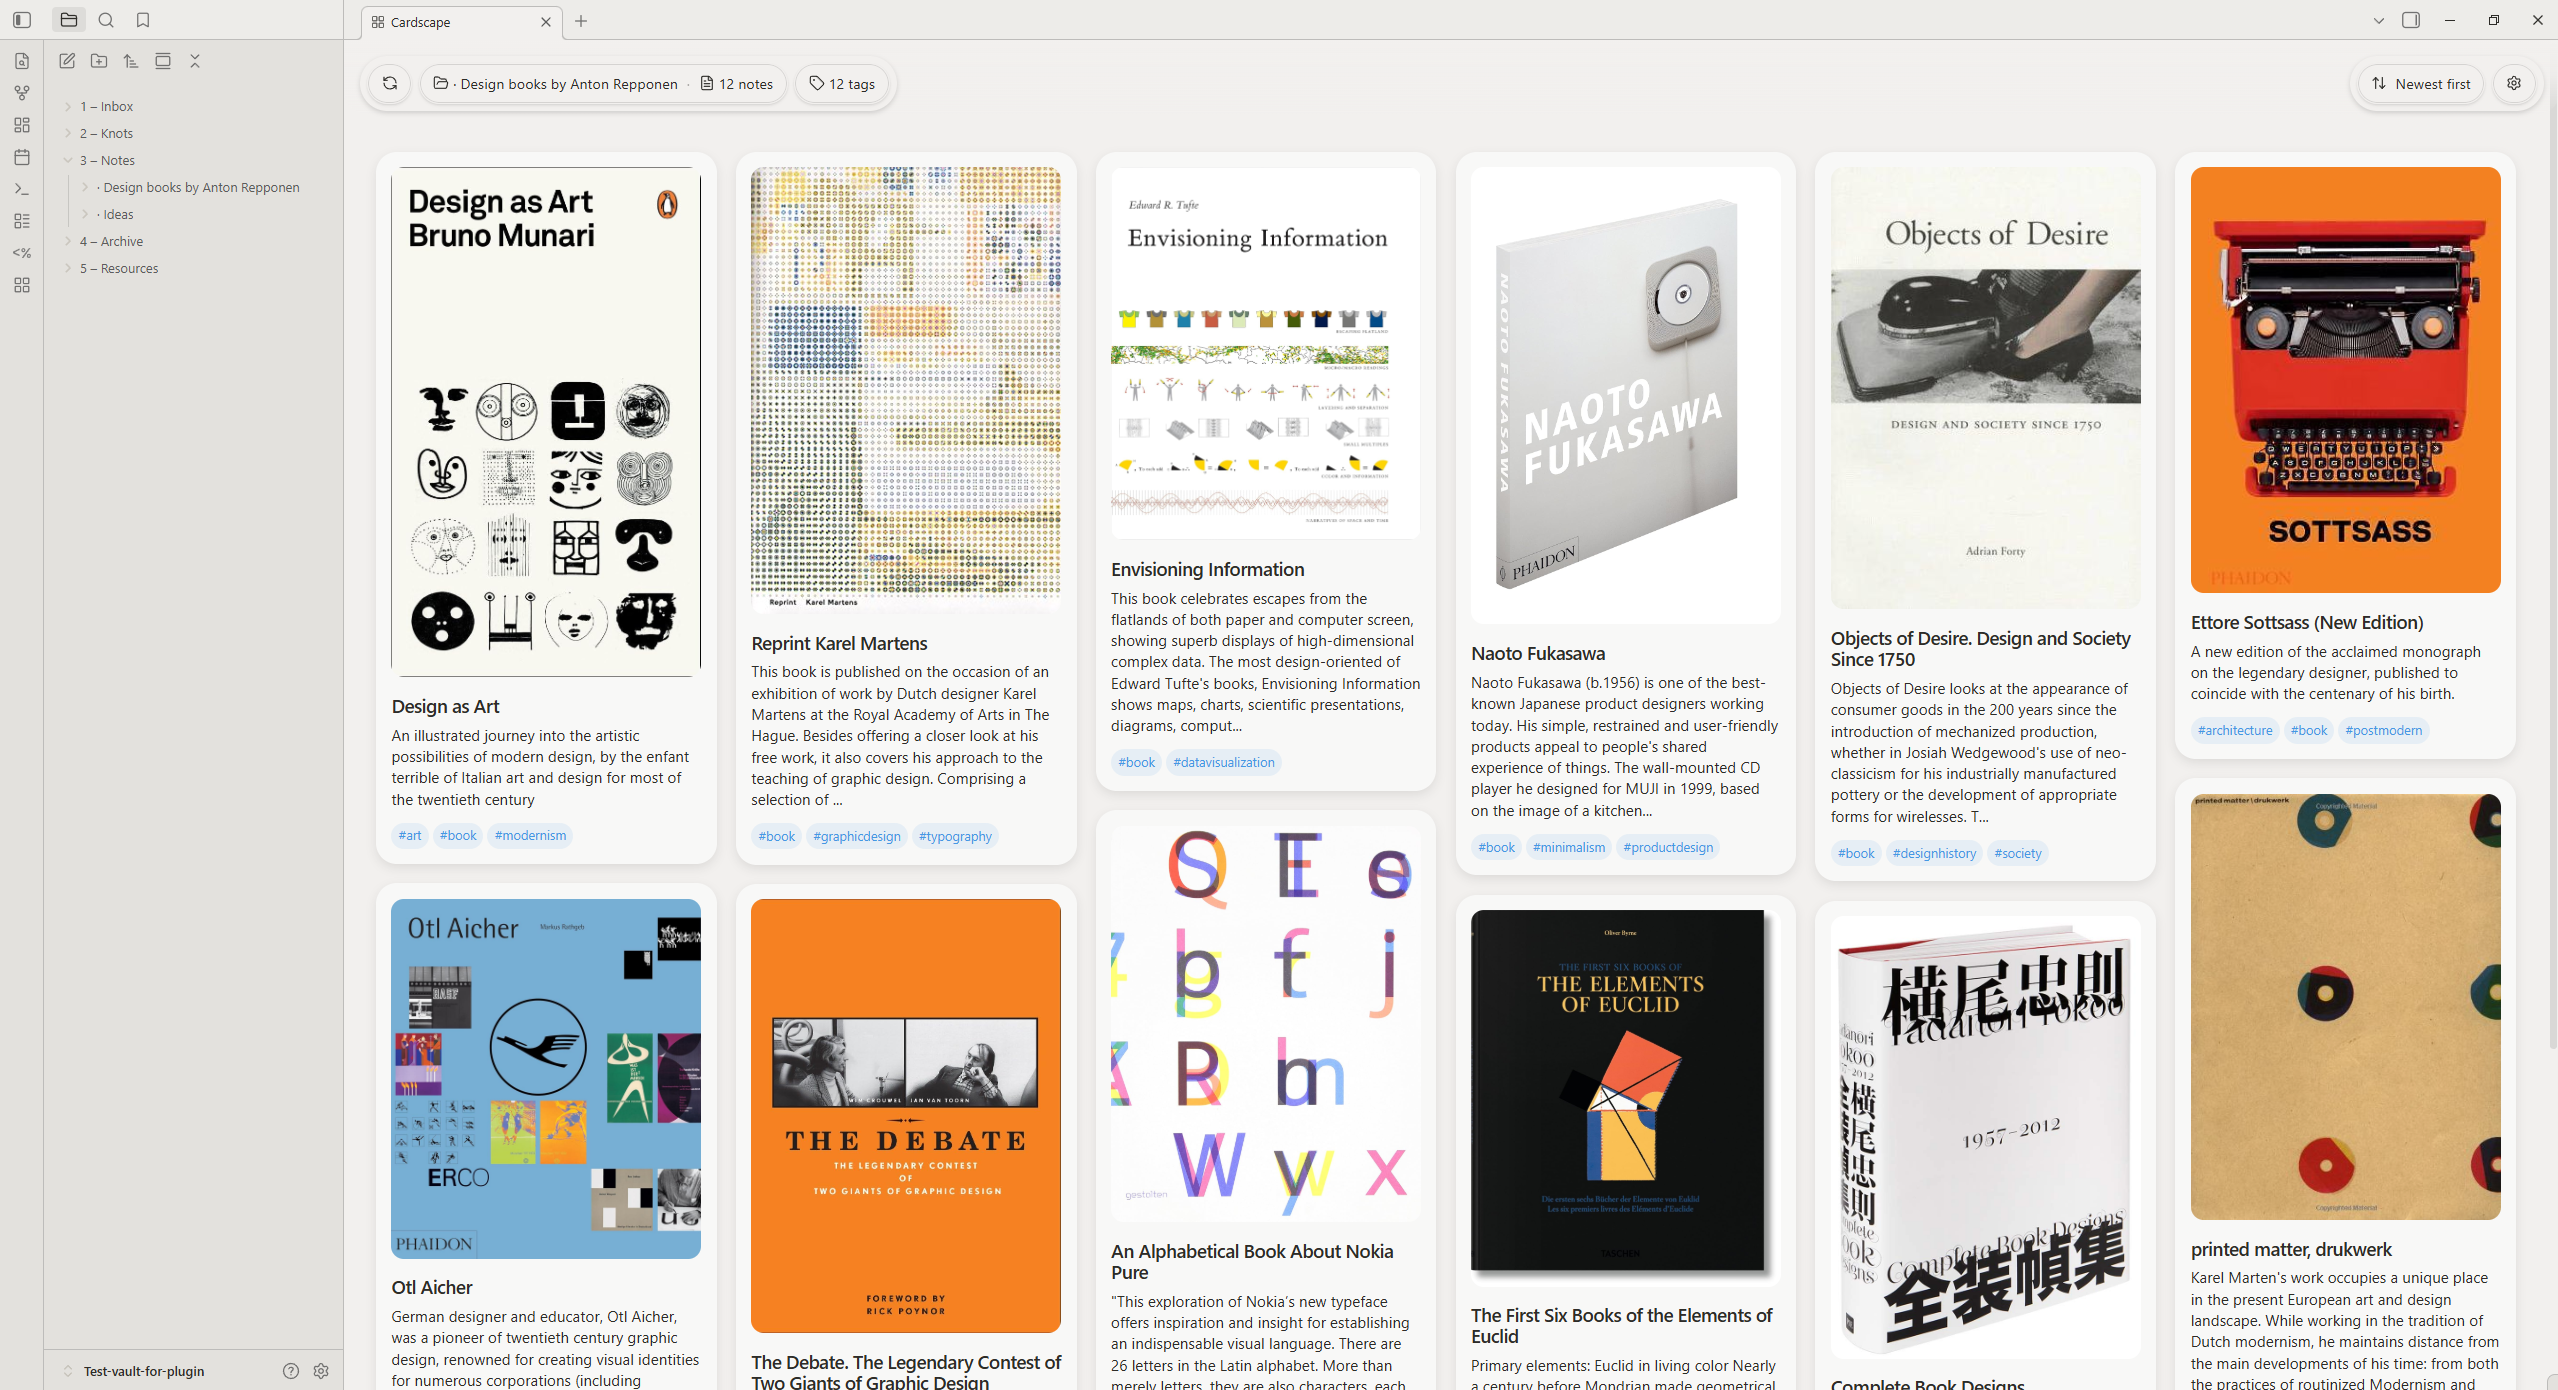Viewport: 2558px width, 1390px height.
Task: Click the command palette terminal icon
Action: pyautogui.click(x=22, y=189)
